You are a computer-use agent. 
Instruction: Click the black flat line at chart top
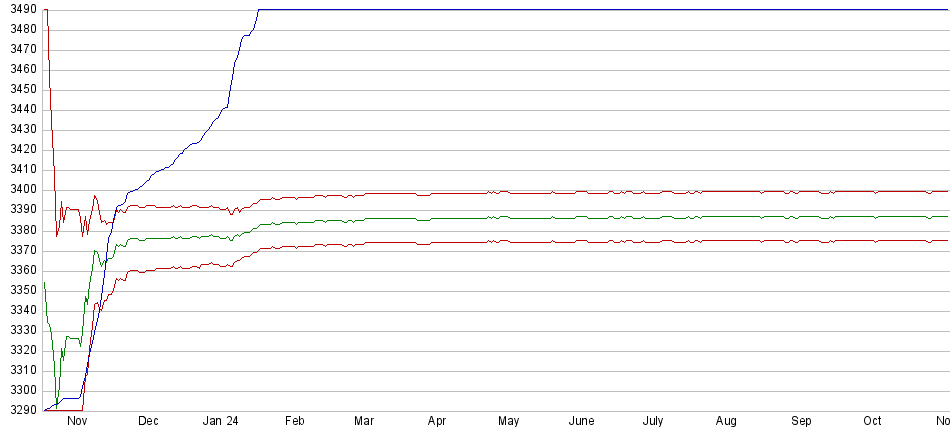600,9
